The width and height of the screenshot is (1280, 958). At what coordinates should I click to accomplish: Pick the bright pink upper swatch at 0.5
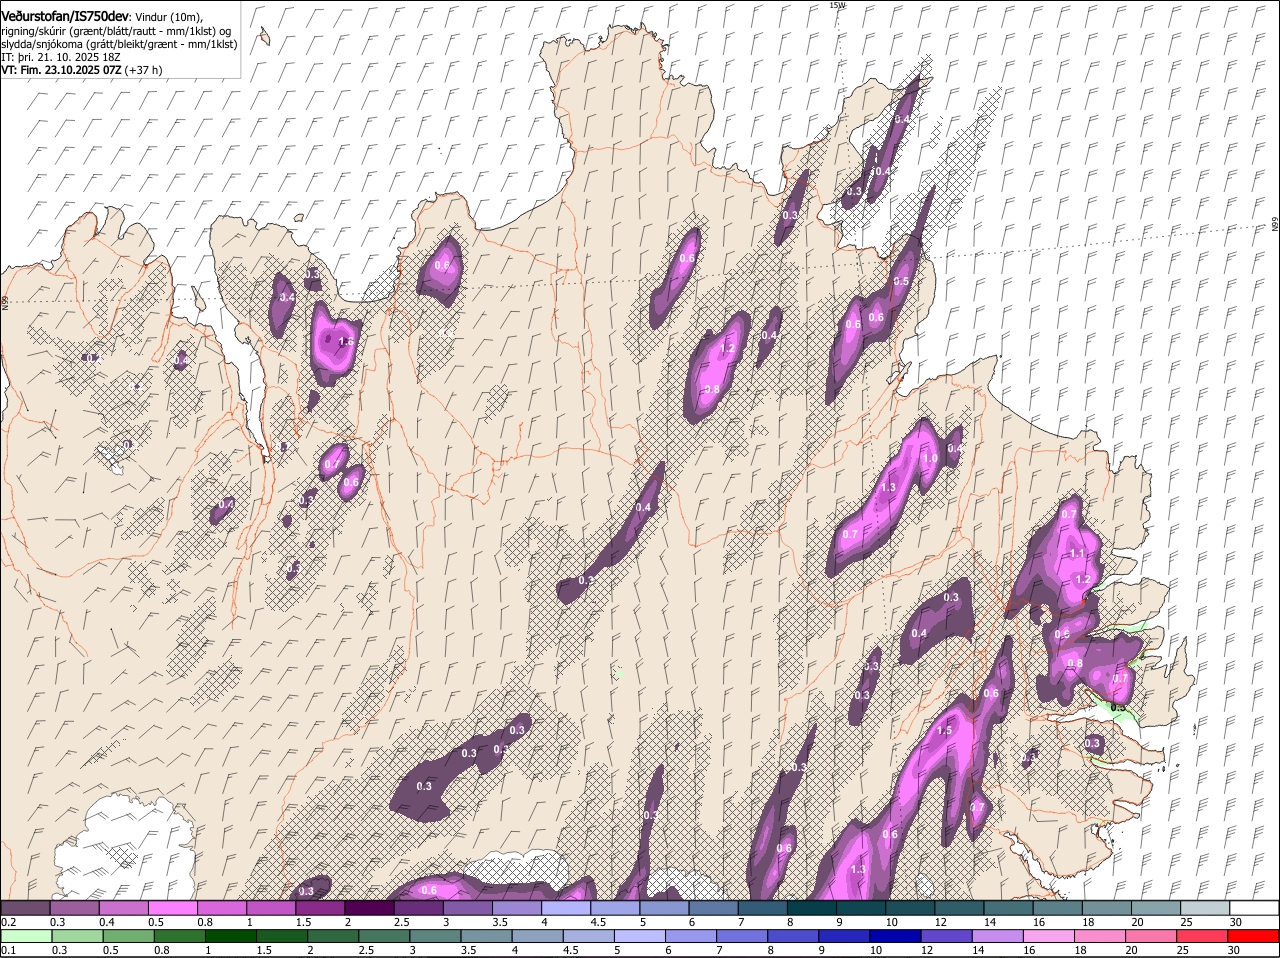coord(172,907)
